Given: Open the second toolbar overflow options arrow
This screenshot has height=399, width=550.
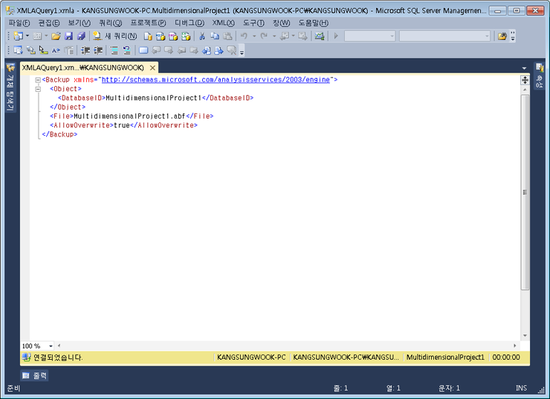Looking at the screenshot, I should tap(242, 51).
